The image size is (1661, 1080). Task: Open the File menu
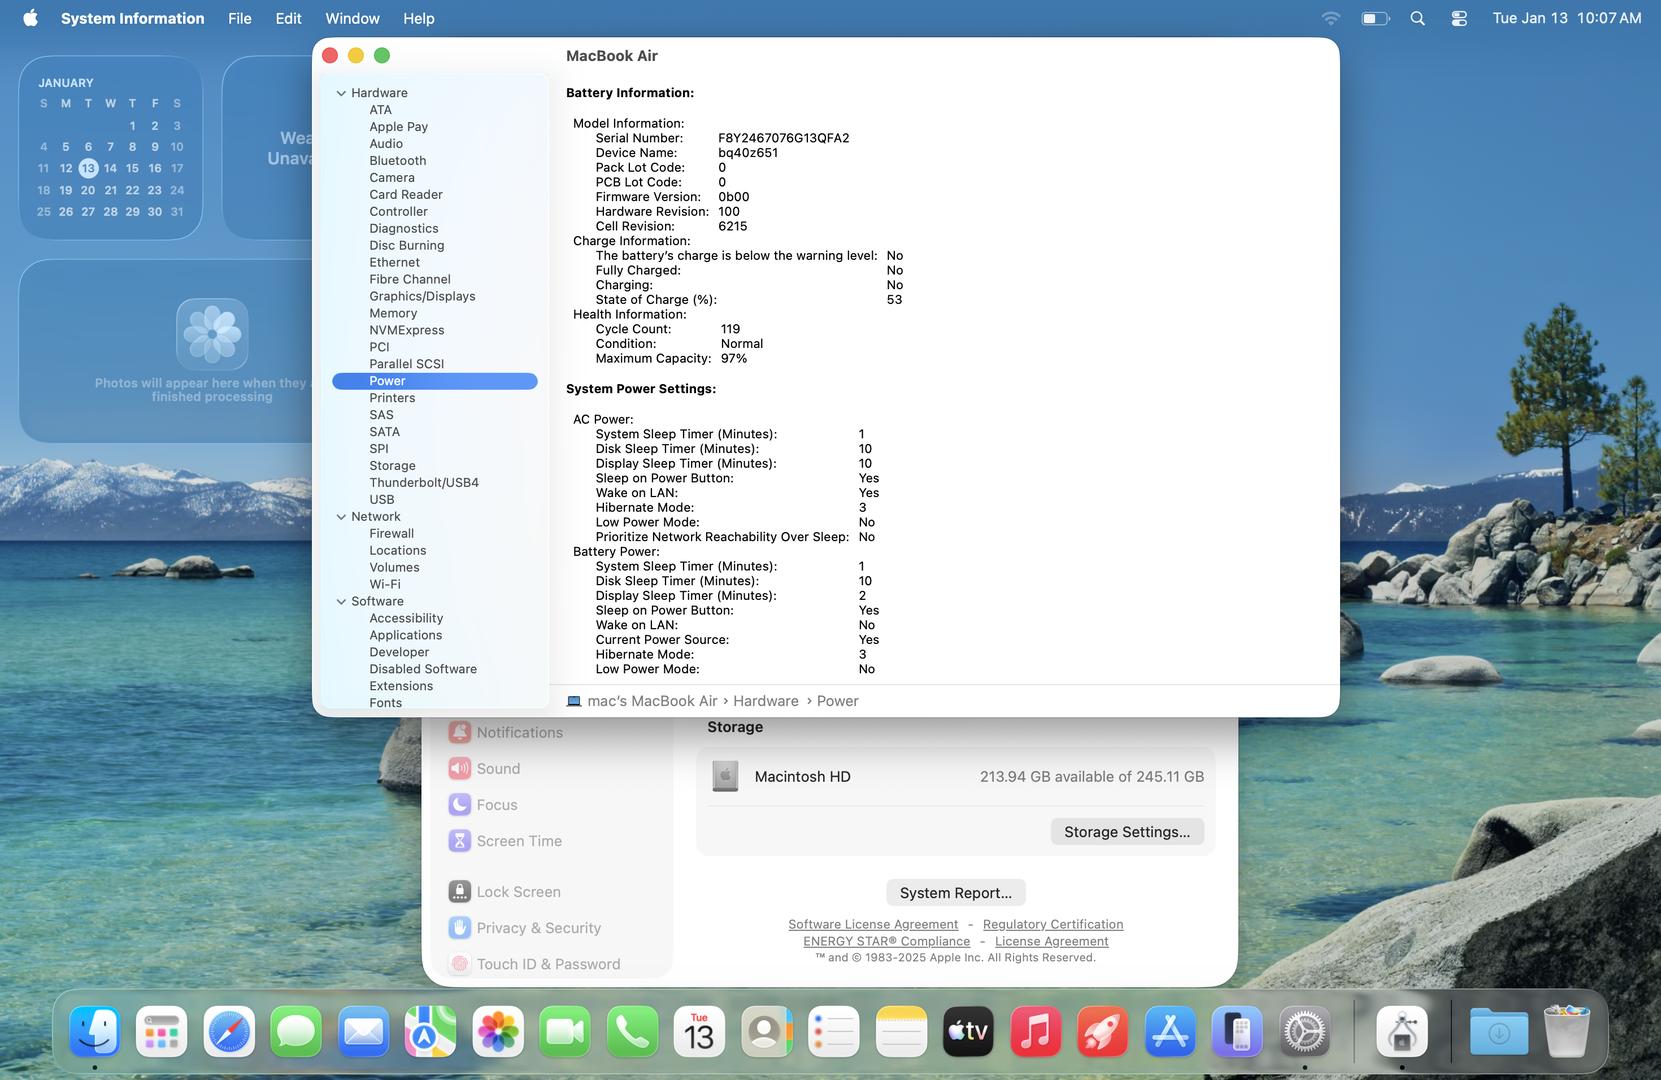[239, 18]
